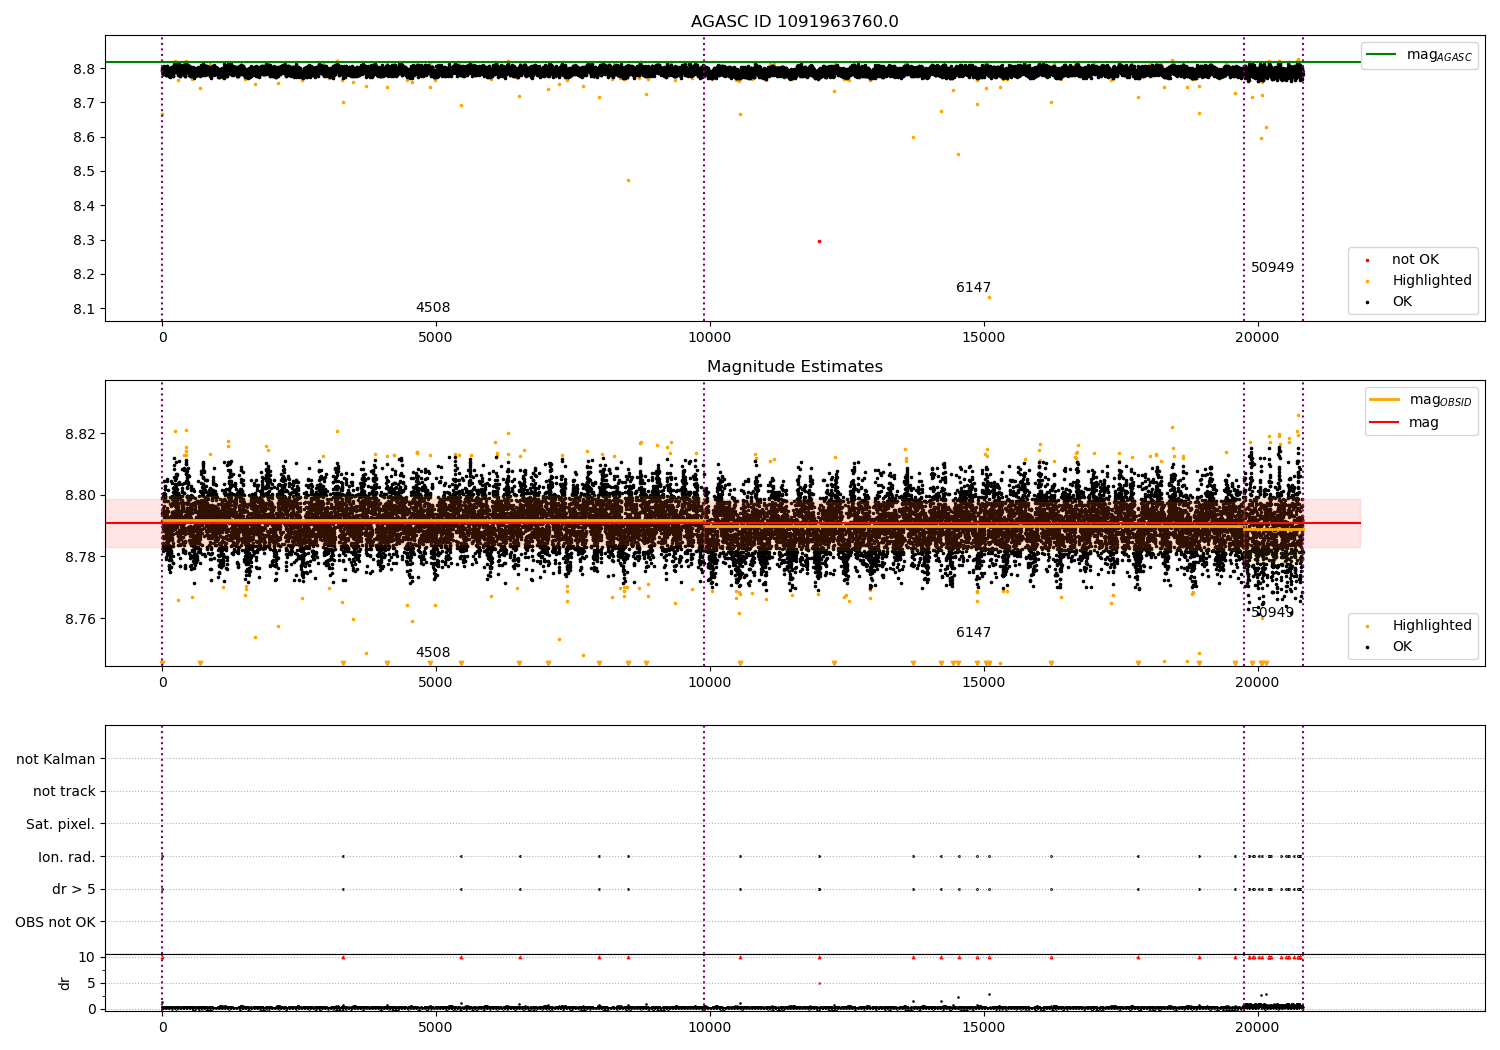1500x1050 pixels.
Task: Click the "8.80" y-axis tick label
Action: coord(80,495)
